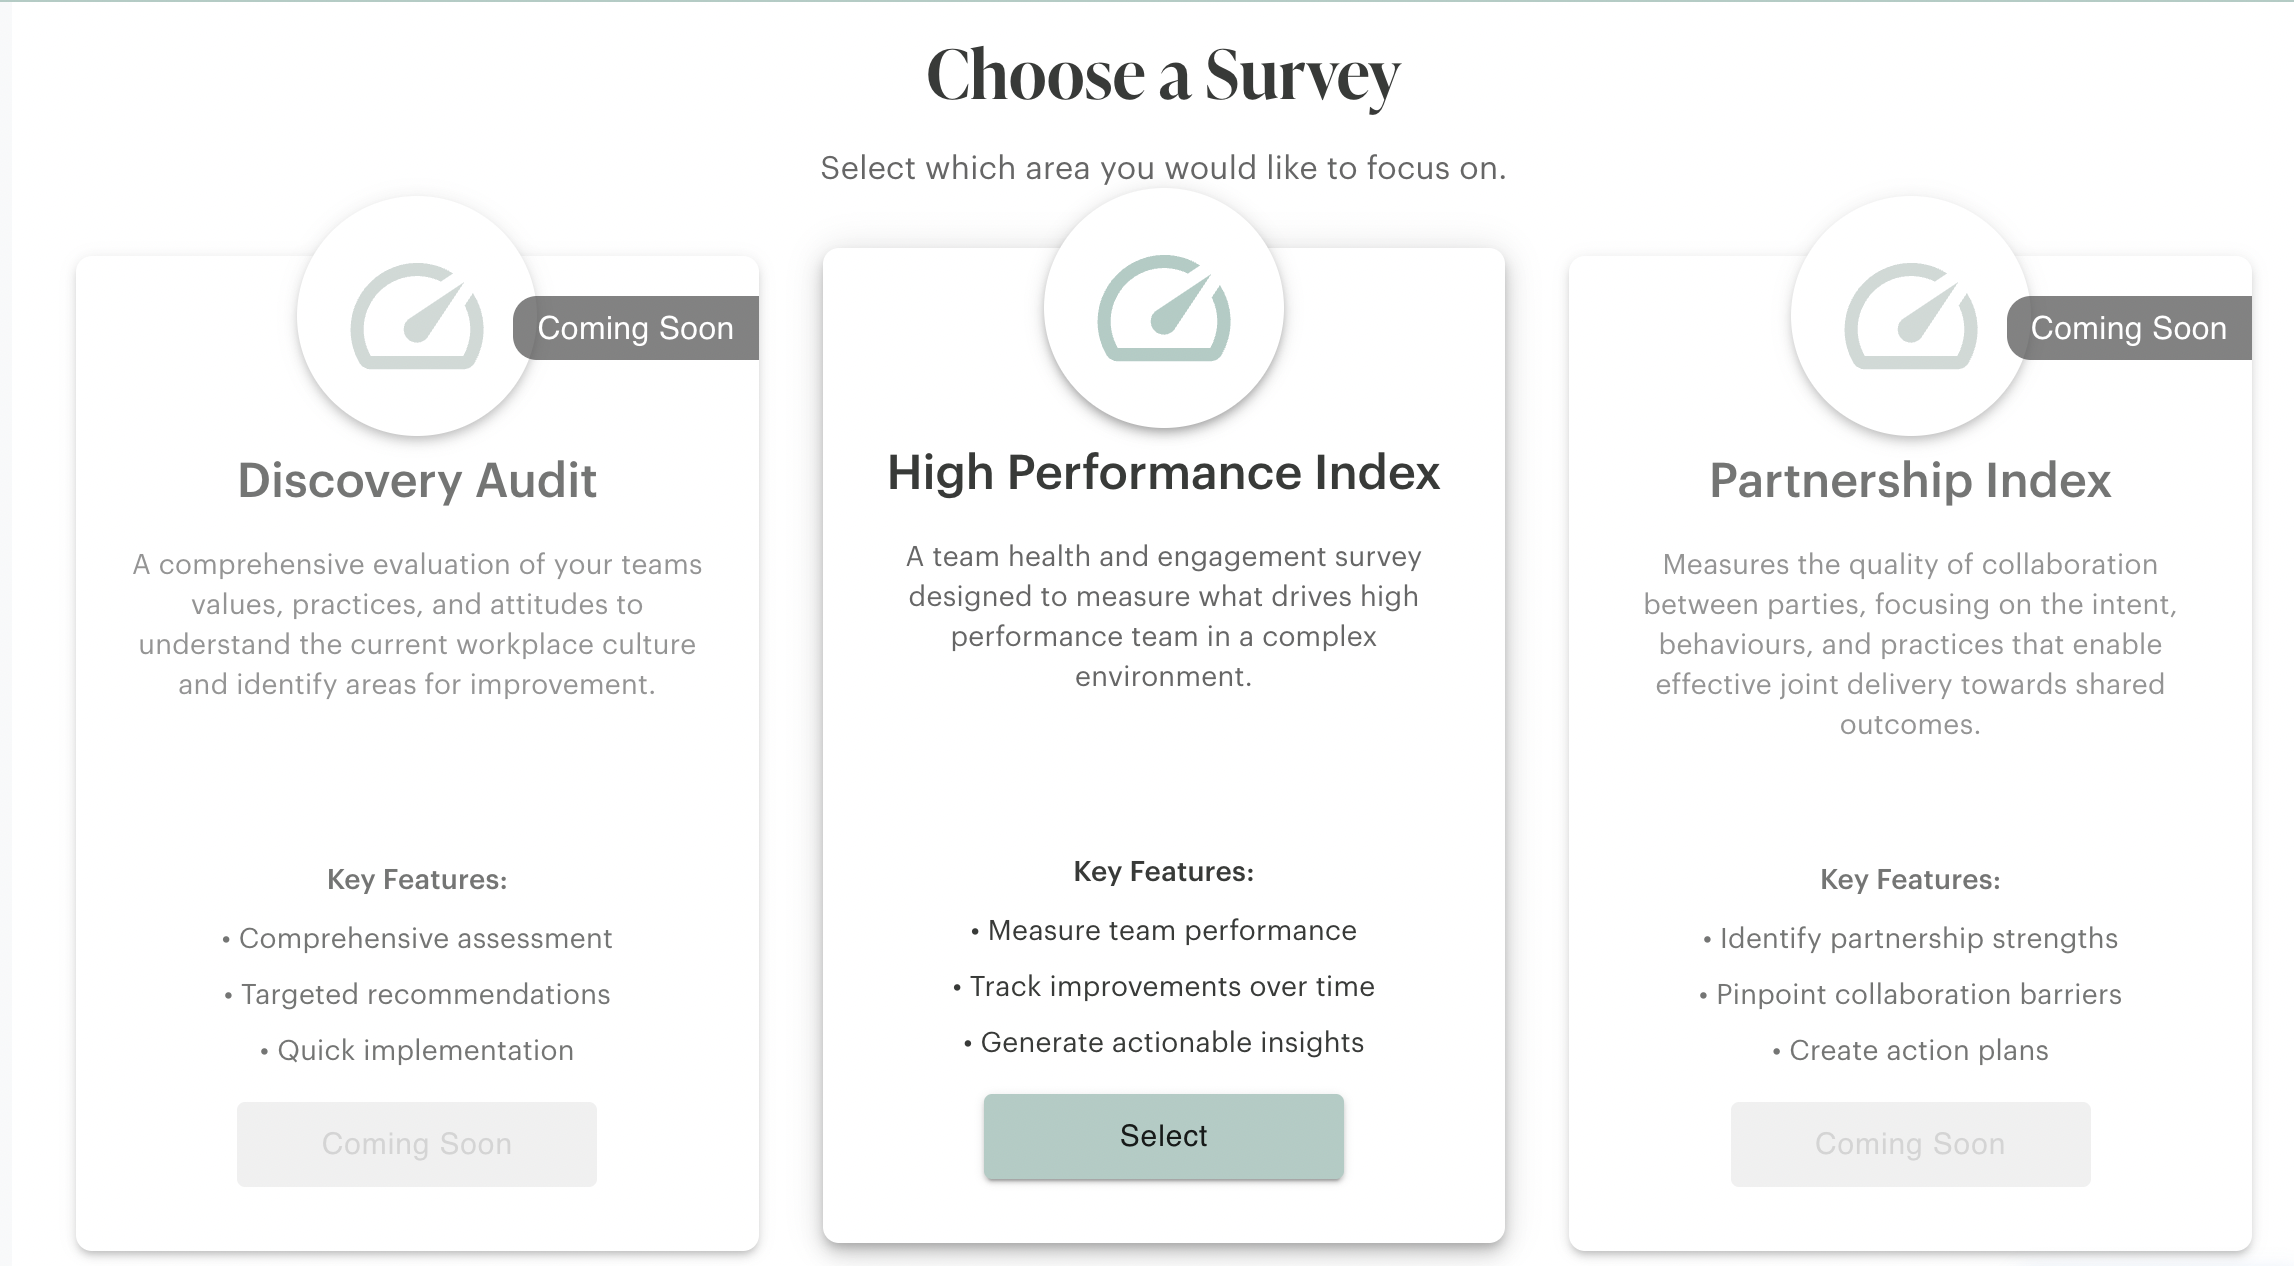Click the disabled Coming Soon button under Discovery Audit

tap(417, 1144)
